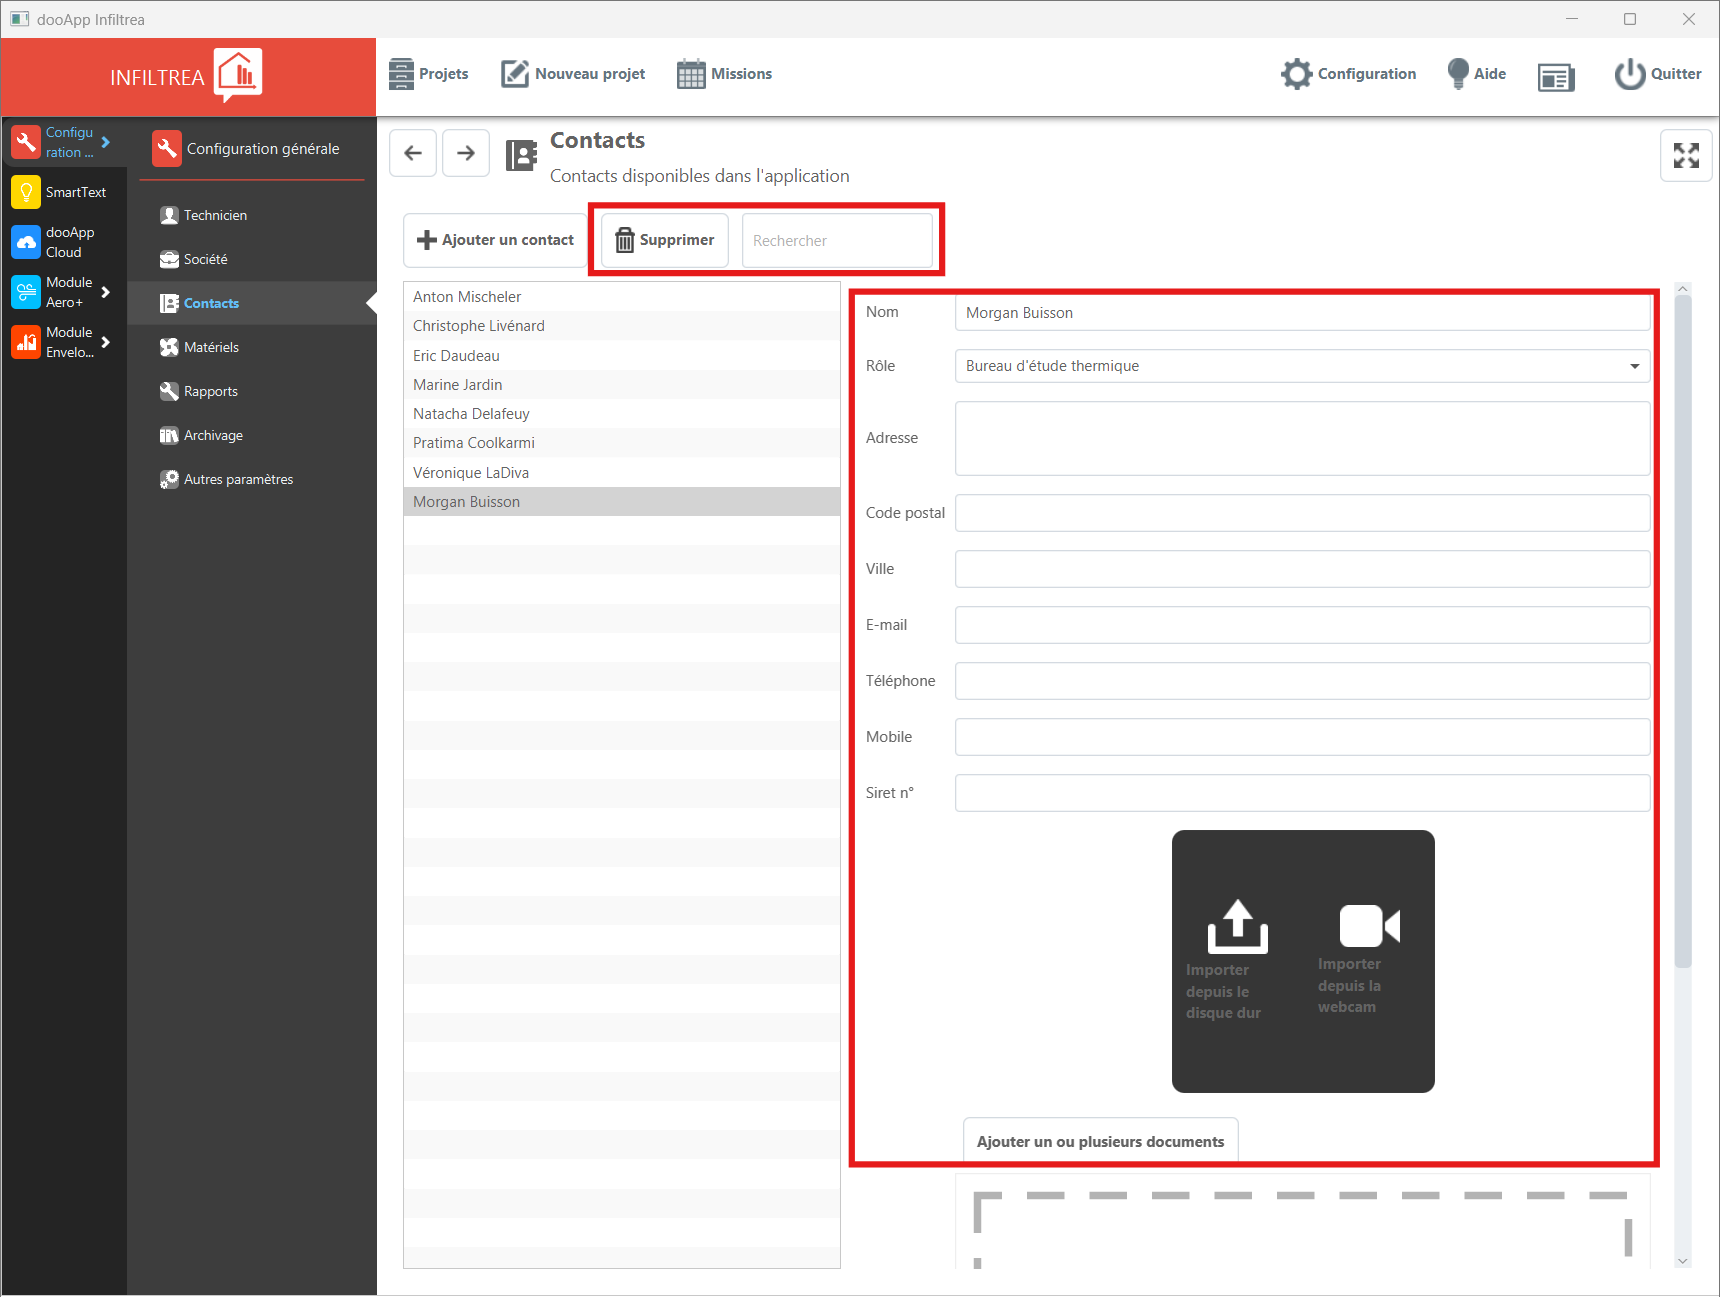Select contact Christophe Livénard

(622, 326)
